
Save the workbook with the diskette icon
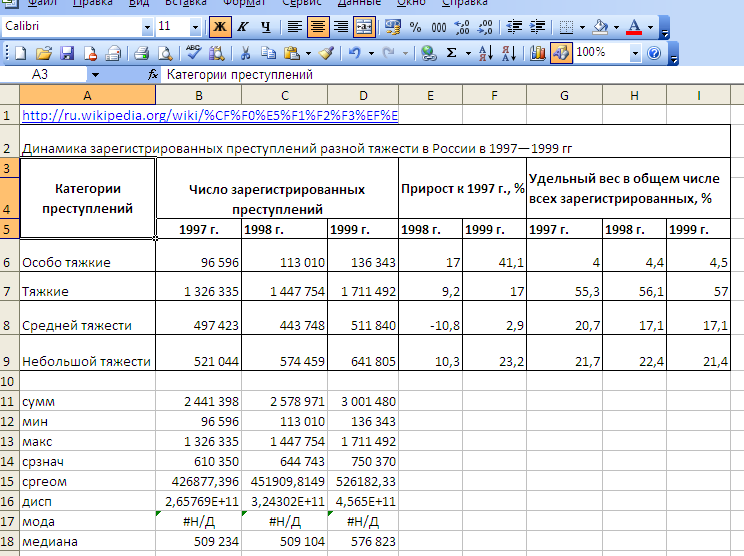click(66, 53)
